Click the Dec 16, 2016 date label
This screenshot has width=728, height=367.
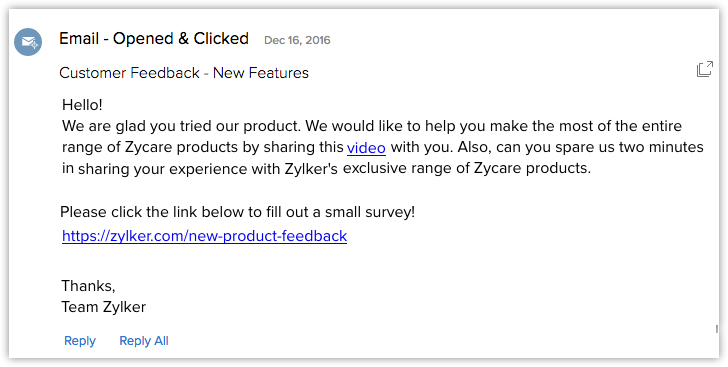297,40
